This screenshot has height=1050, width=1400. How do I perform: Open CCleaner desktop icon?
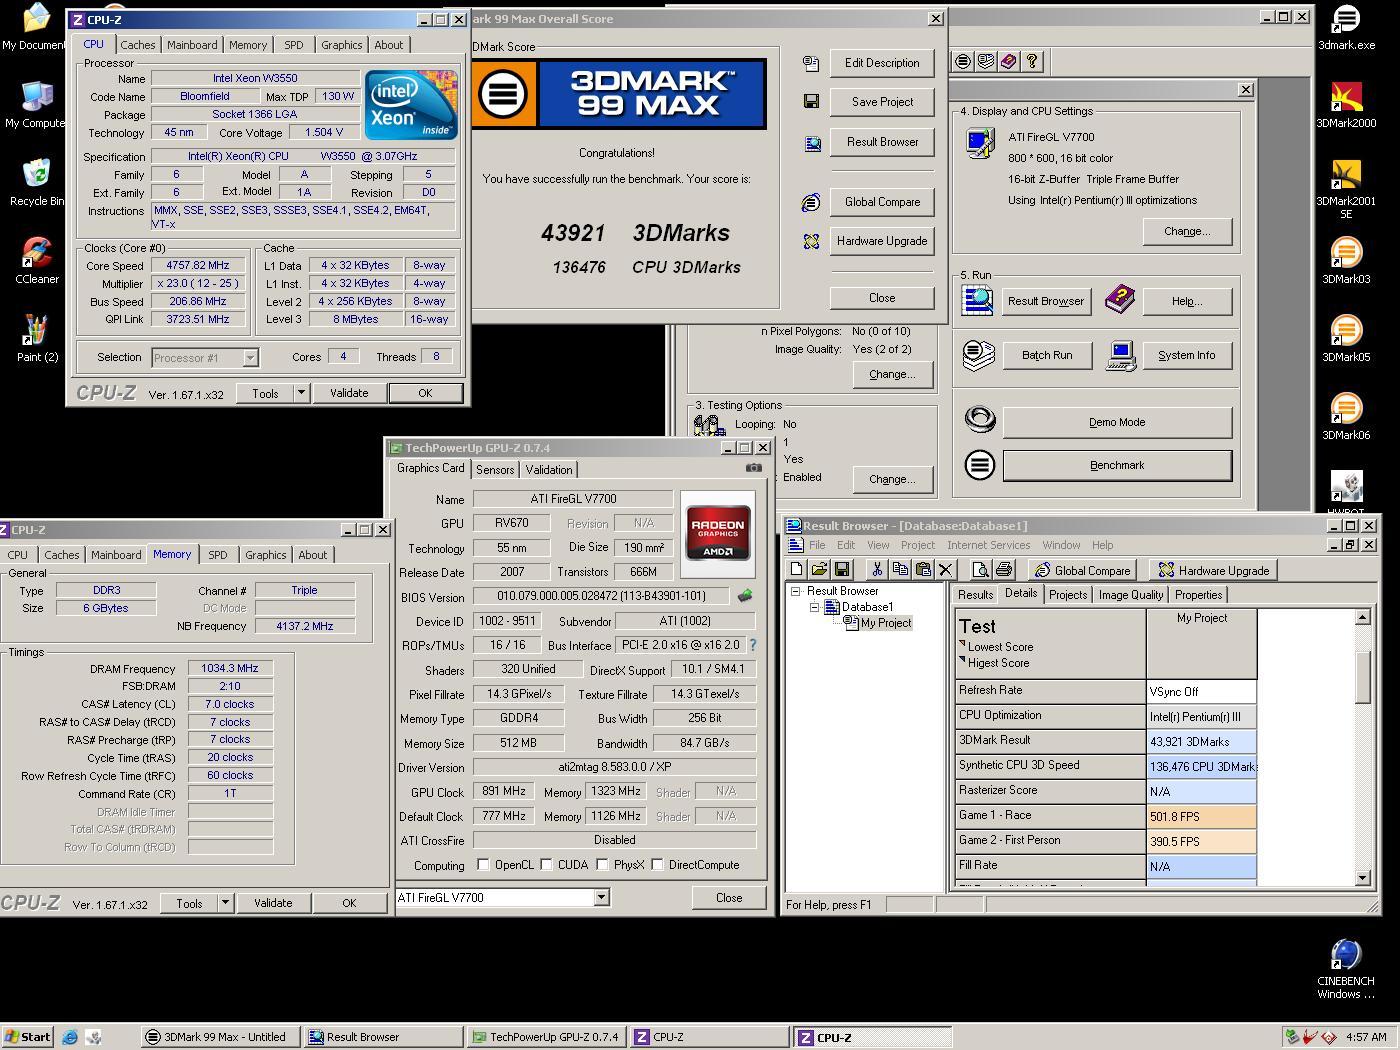[37, 261]
